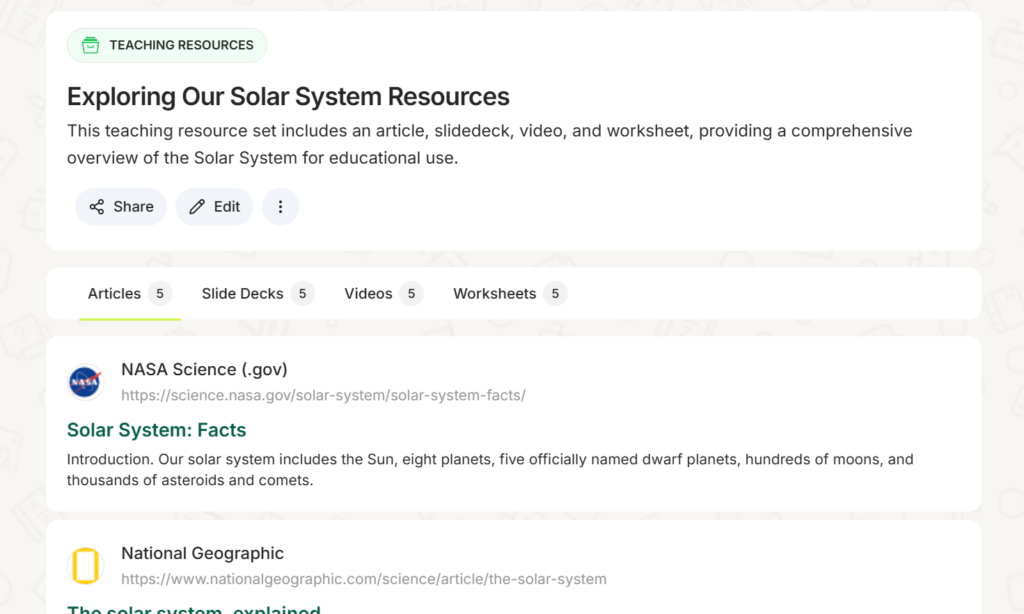Click the National Geographic source name
Screen dimensions: 1024x614
click(202, 553)
